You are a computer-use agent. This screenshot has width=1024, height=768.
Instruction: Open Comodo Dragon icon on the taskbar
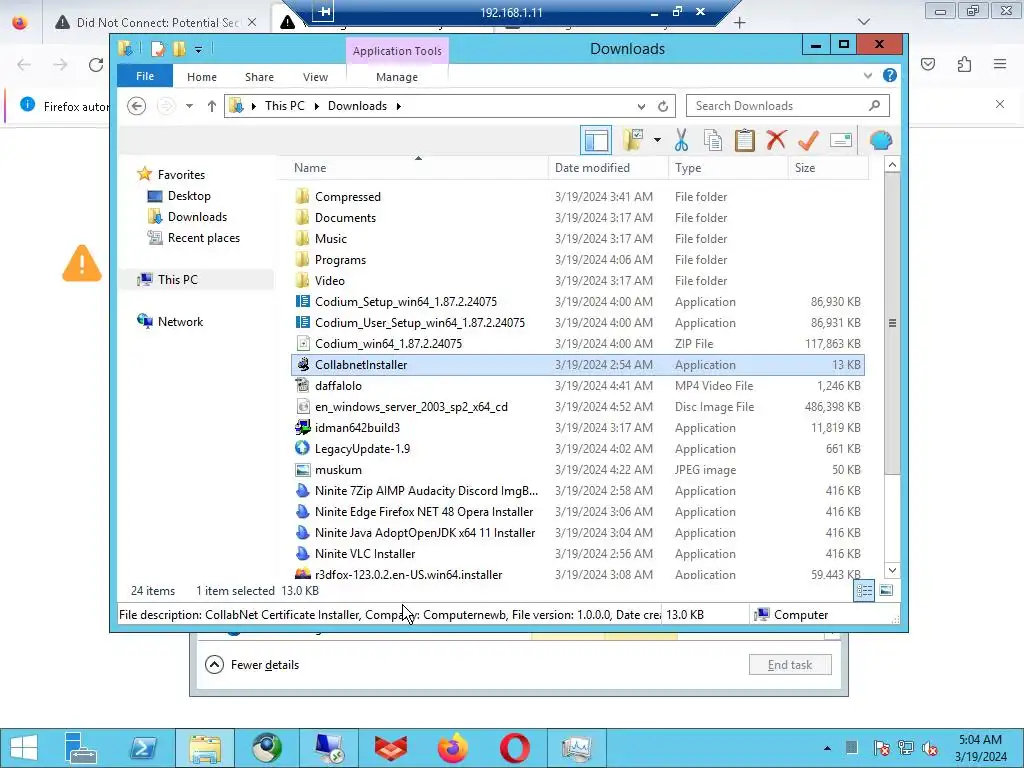(x=391, y=748)
